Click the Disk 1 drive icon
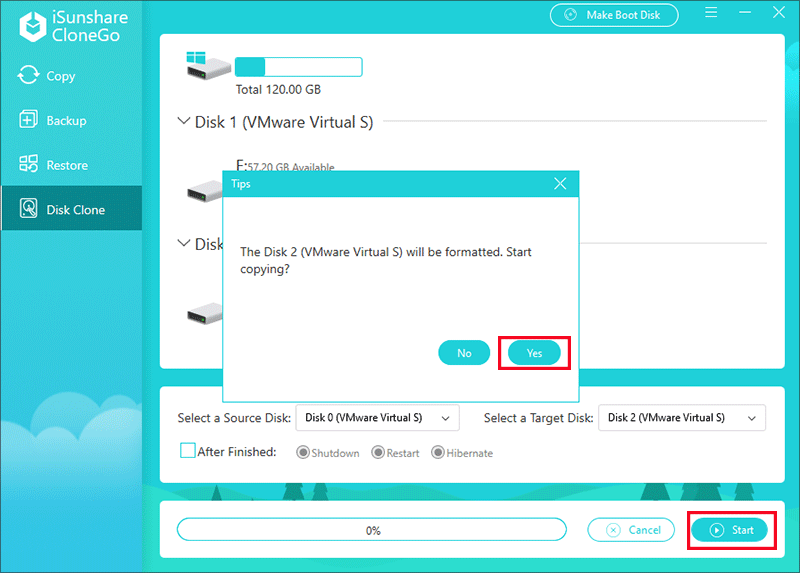This screenshot has width=800, height=573. tap(206, 187)
